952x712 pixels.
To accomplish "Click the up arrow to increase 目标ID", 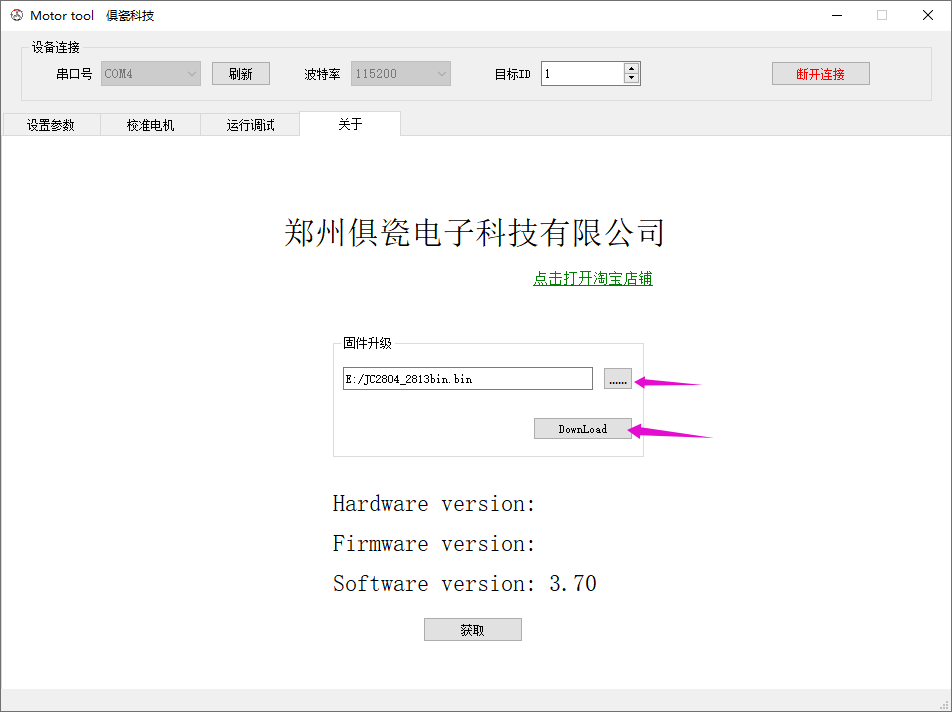I will 632,67.
